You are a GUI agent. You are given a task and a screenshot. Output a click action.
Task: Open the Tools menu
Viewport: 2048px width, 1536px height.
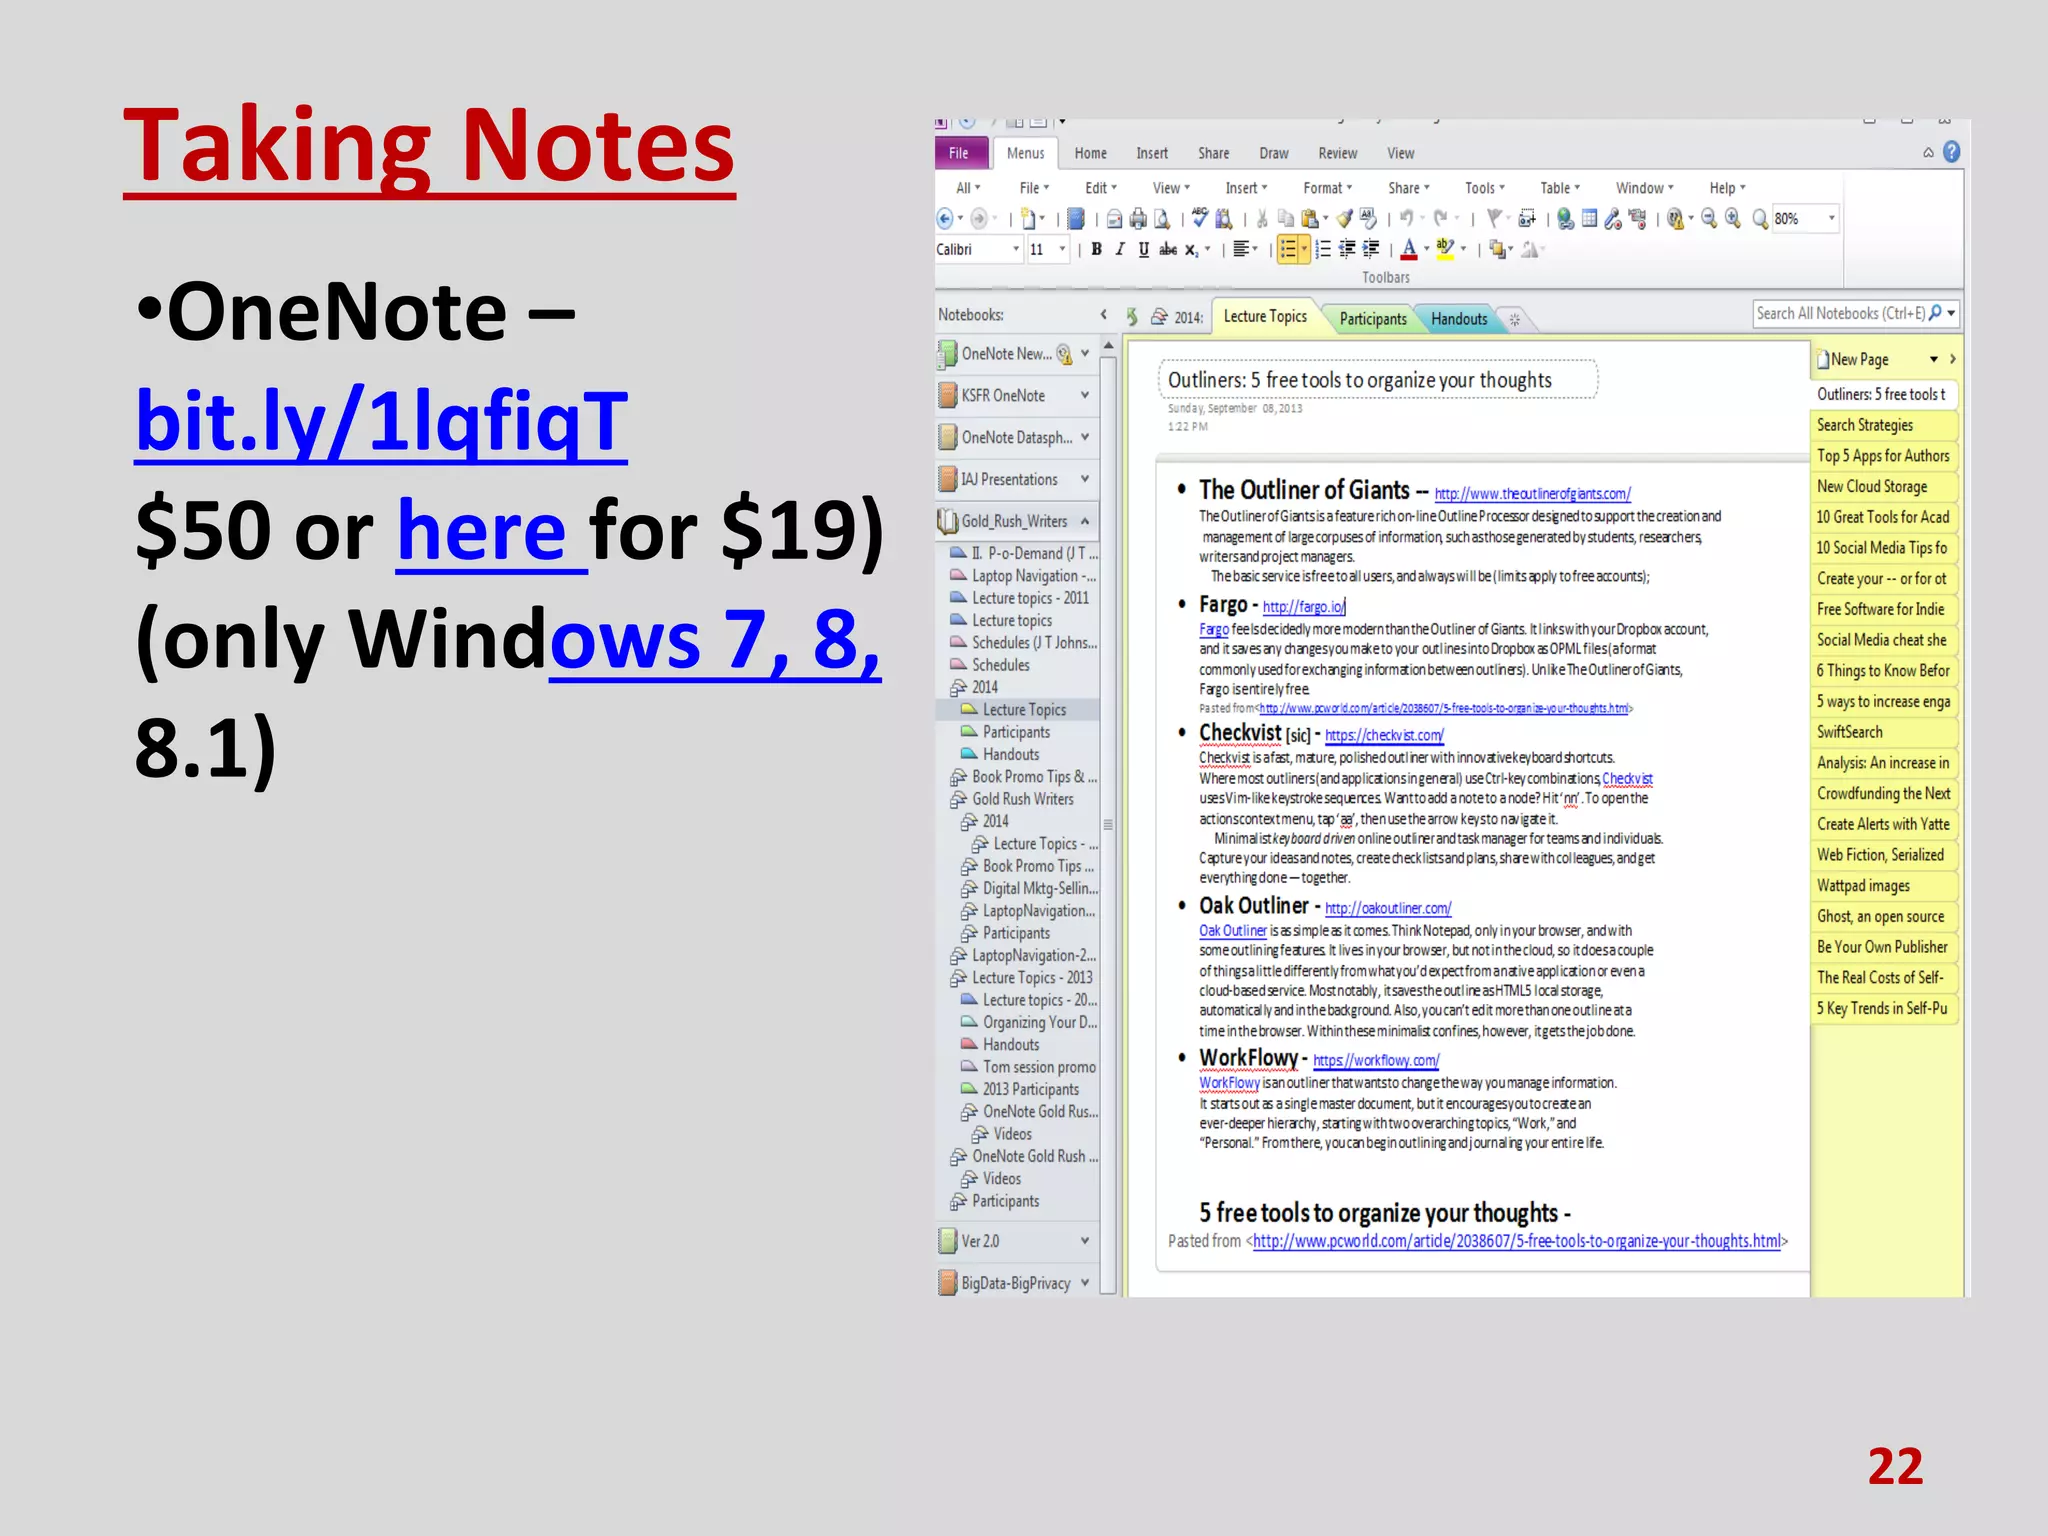tap(1484, 188)
